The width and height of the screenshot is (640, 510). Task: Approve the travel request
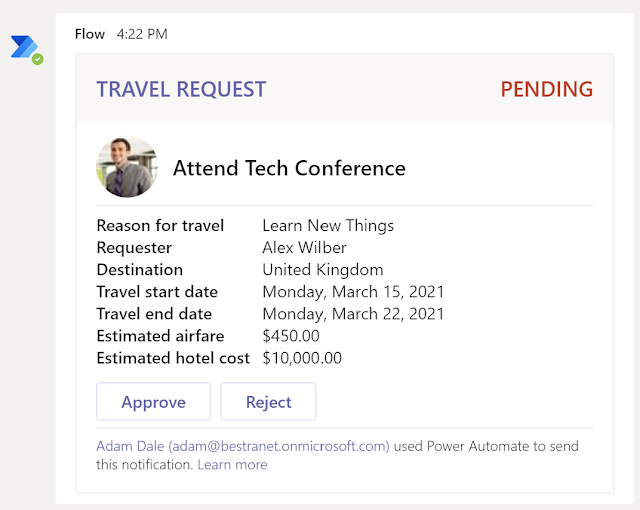[153, 401]
